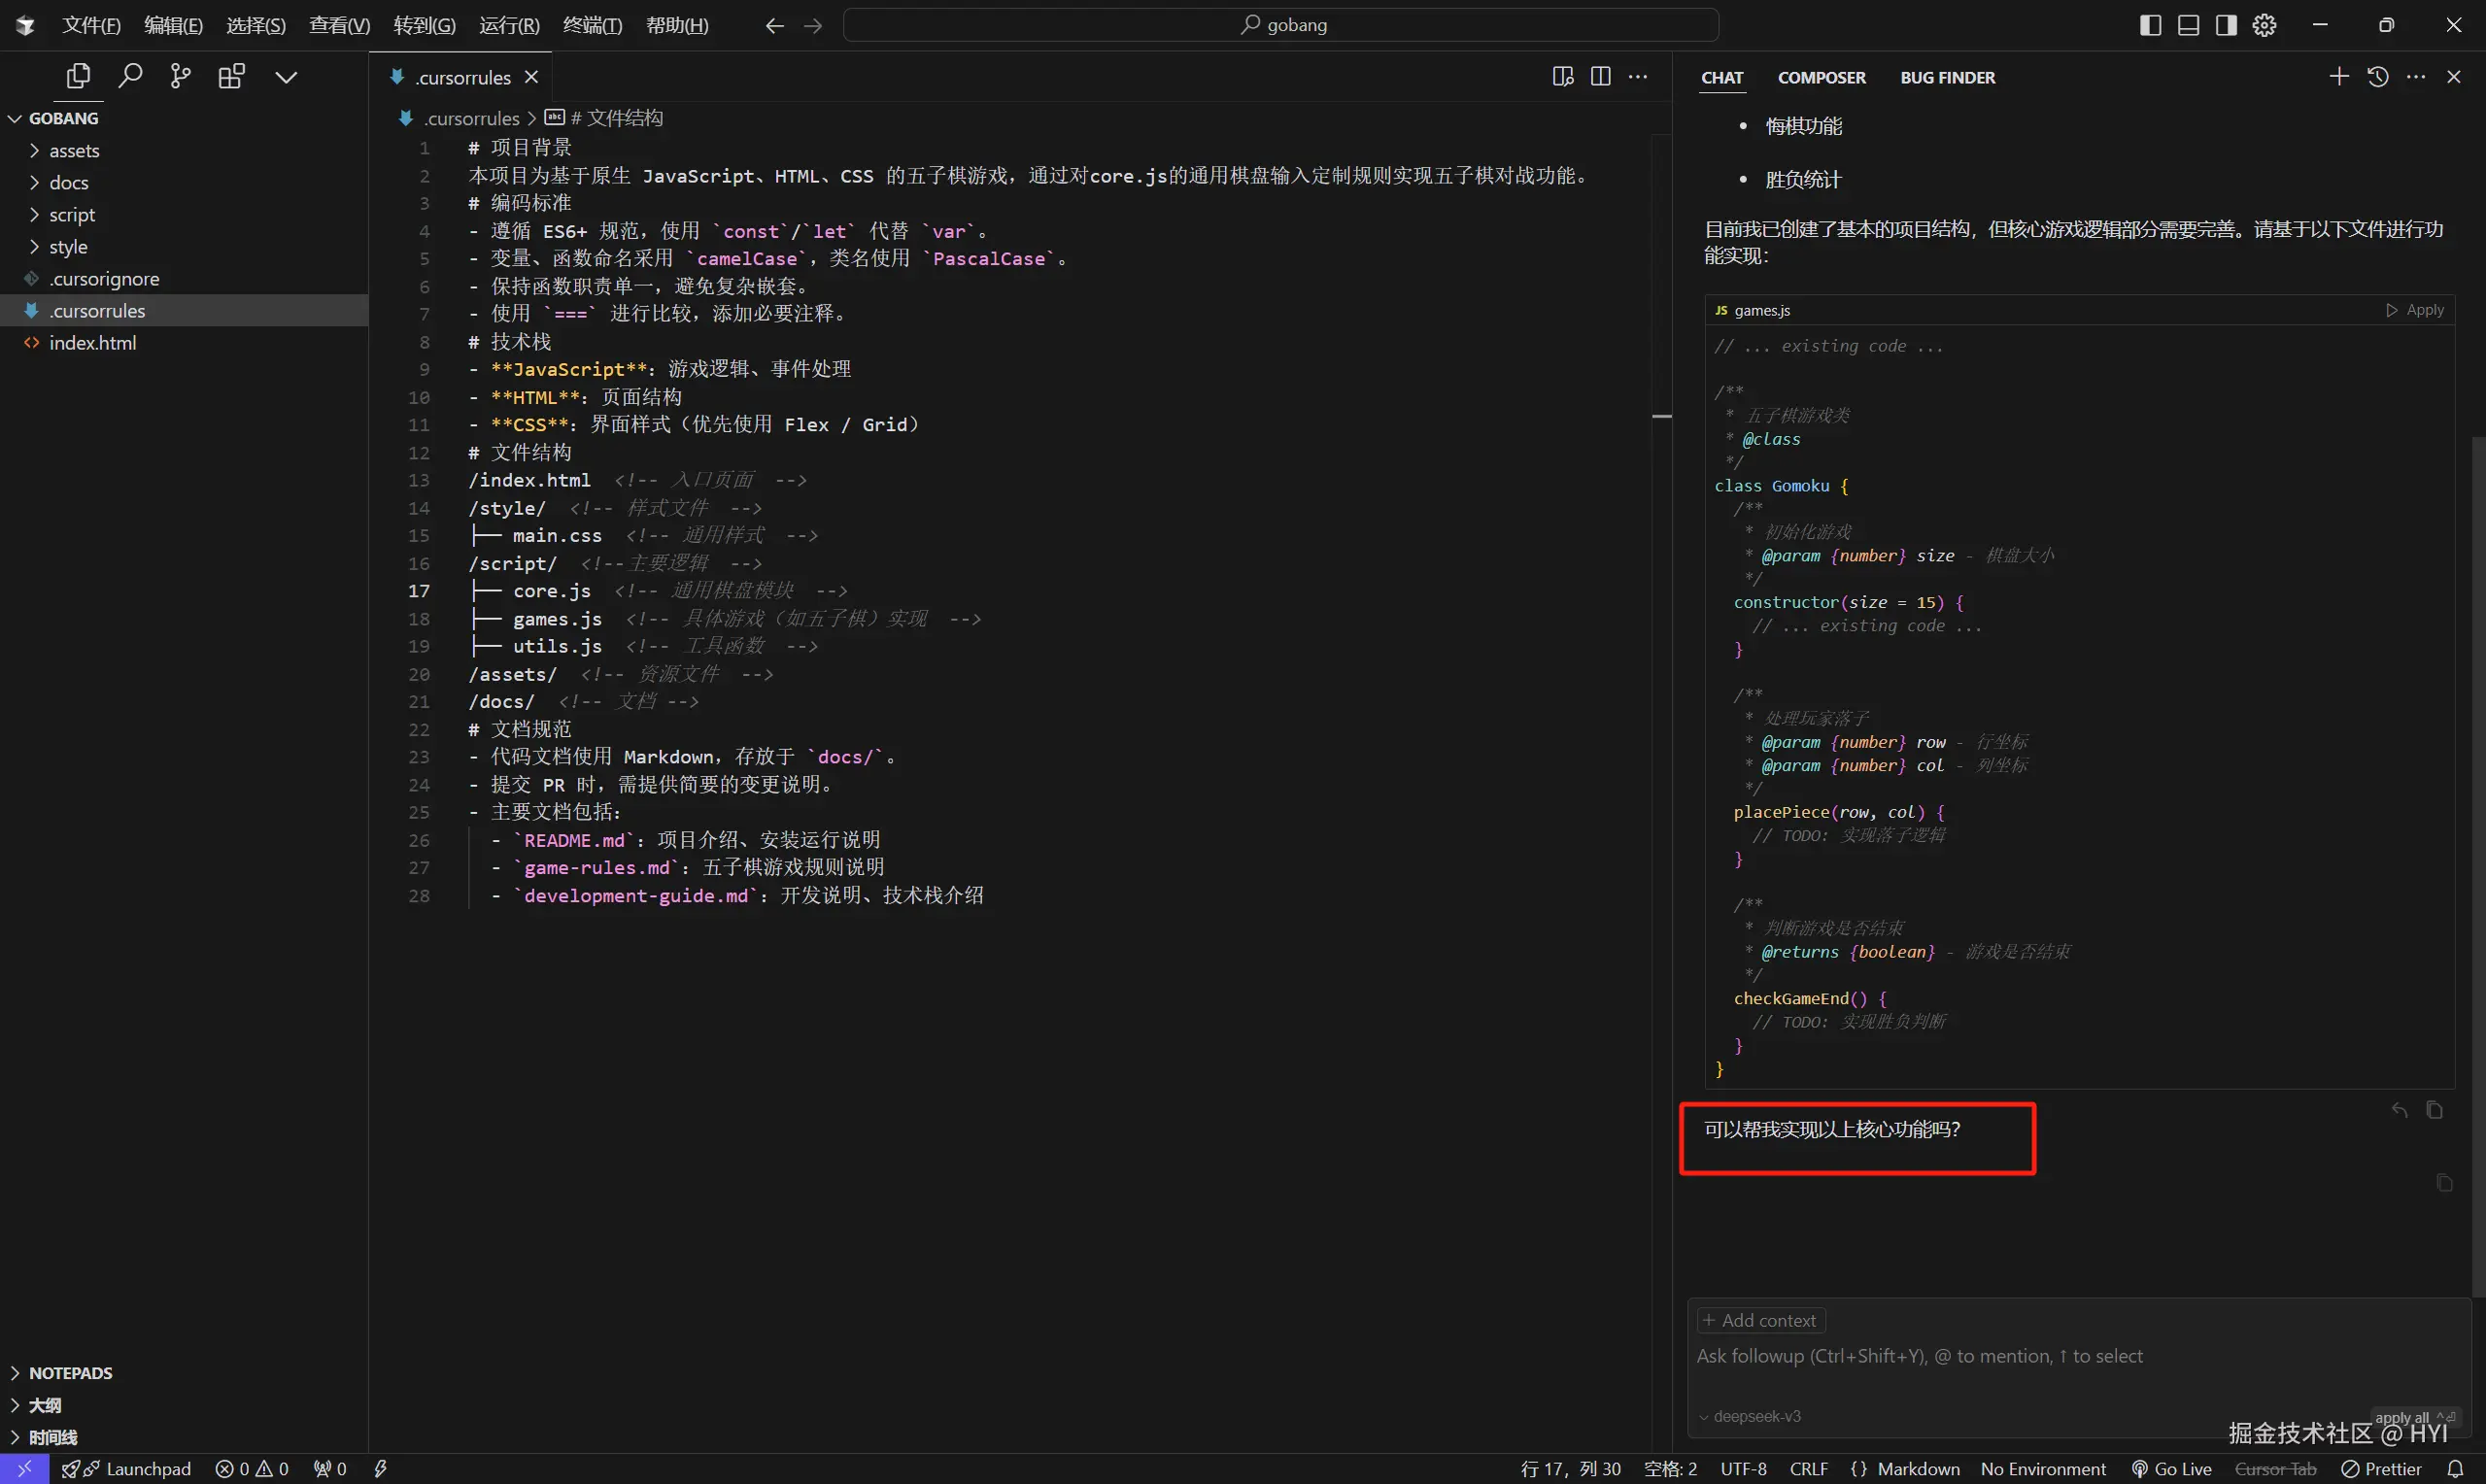Click the gobang search box at the top
Viewport: 2486px width, 1484px height.
coord(1283,24)
